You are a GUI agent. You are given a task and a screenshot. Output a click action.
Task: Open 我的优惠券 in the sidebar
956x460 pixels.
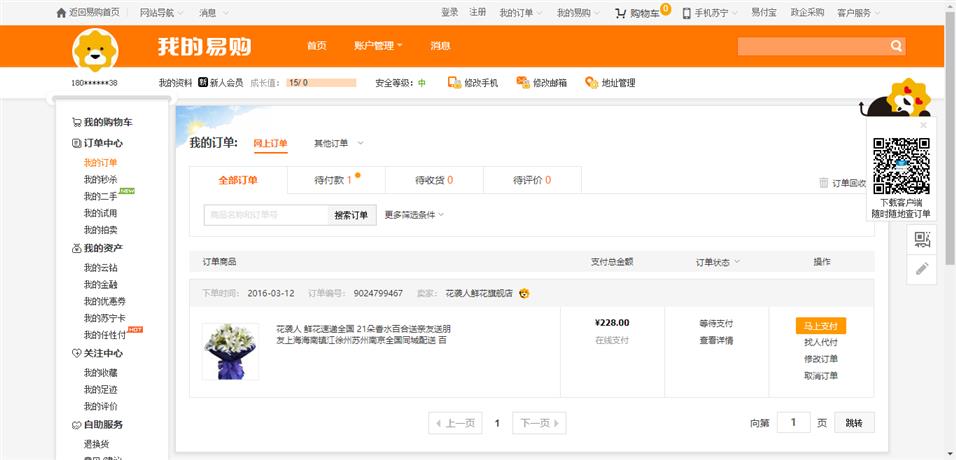105,301
